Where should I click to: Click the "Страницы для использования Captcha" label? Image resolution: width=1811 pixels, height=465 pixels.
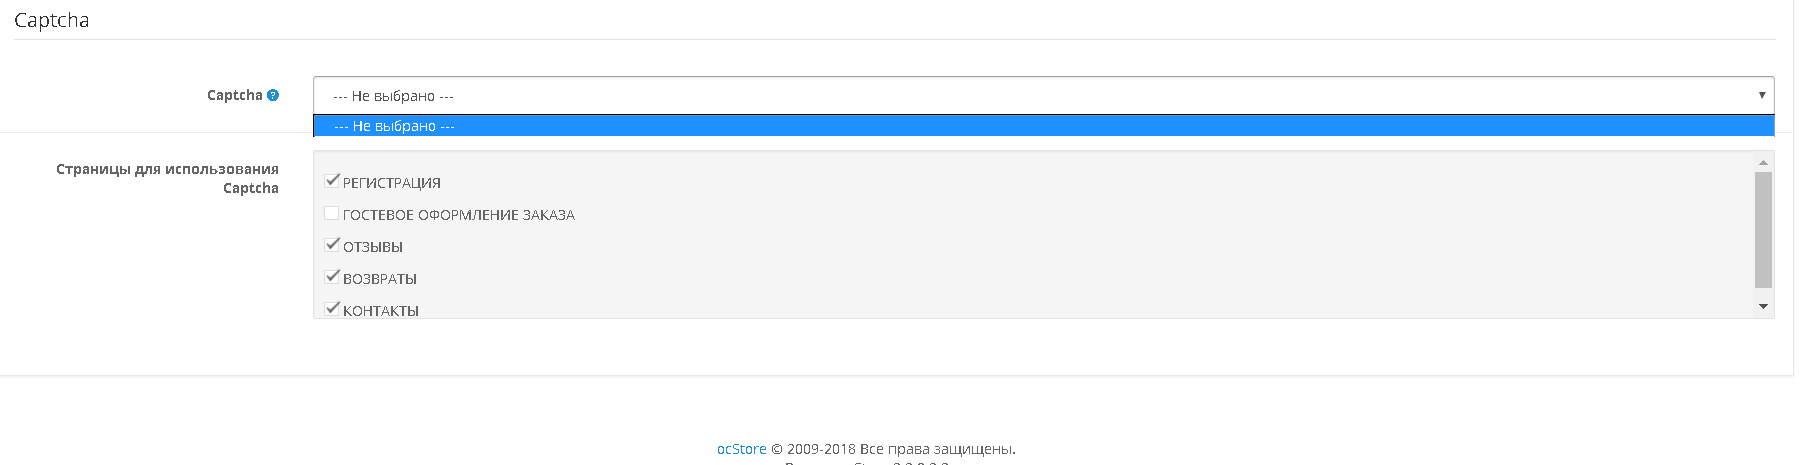[x=167, y=178]
